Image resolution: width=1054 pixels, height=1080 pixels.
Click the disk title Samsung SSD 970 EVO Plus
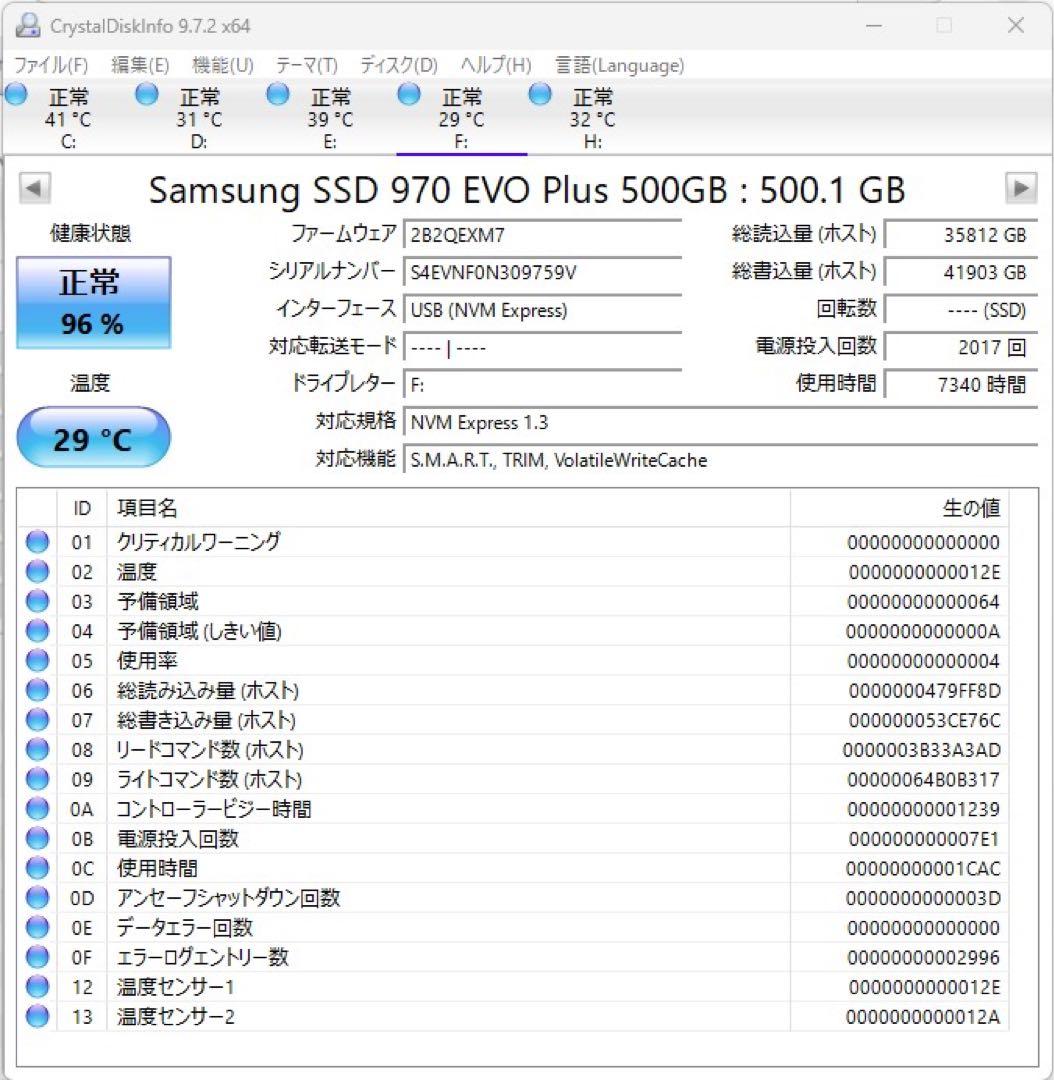[526, 189]
